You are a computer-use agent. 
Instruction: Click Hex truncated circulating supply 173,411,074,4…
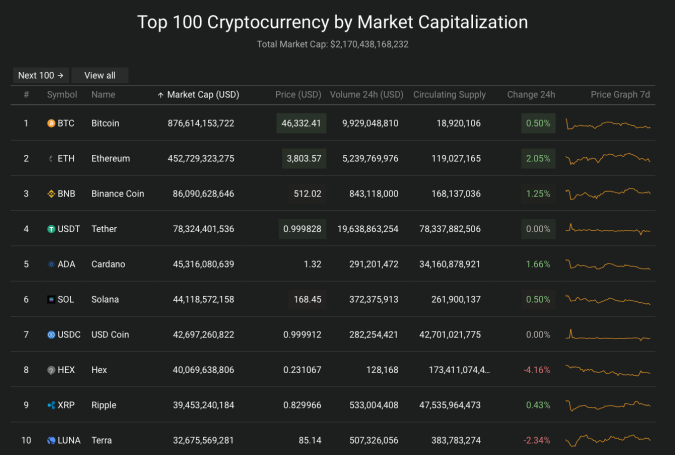[x=459, y=370]
